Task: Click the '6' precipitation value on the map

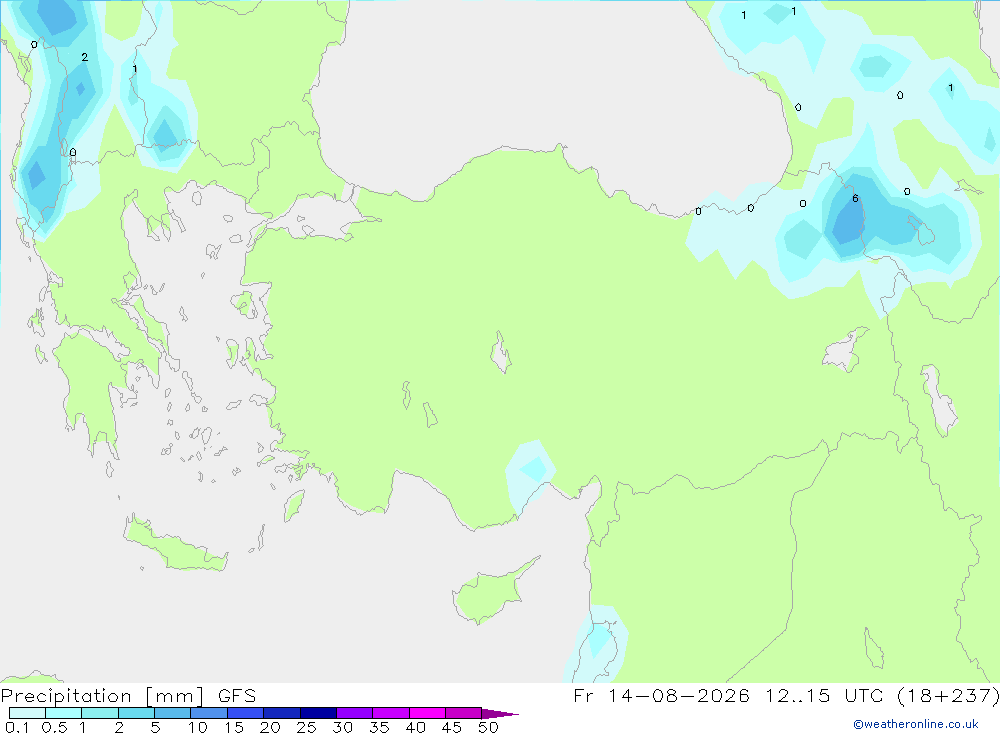Action: (x=855, y=198)
